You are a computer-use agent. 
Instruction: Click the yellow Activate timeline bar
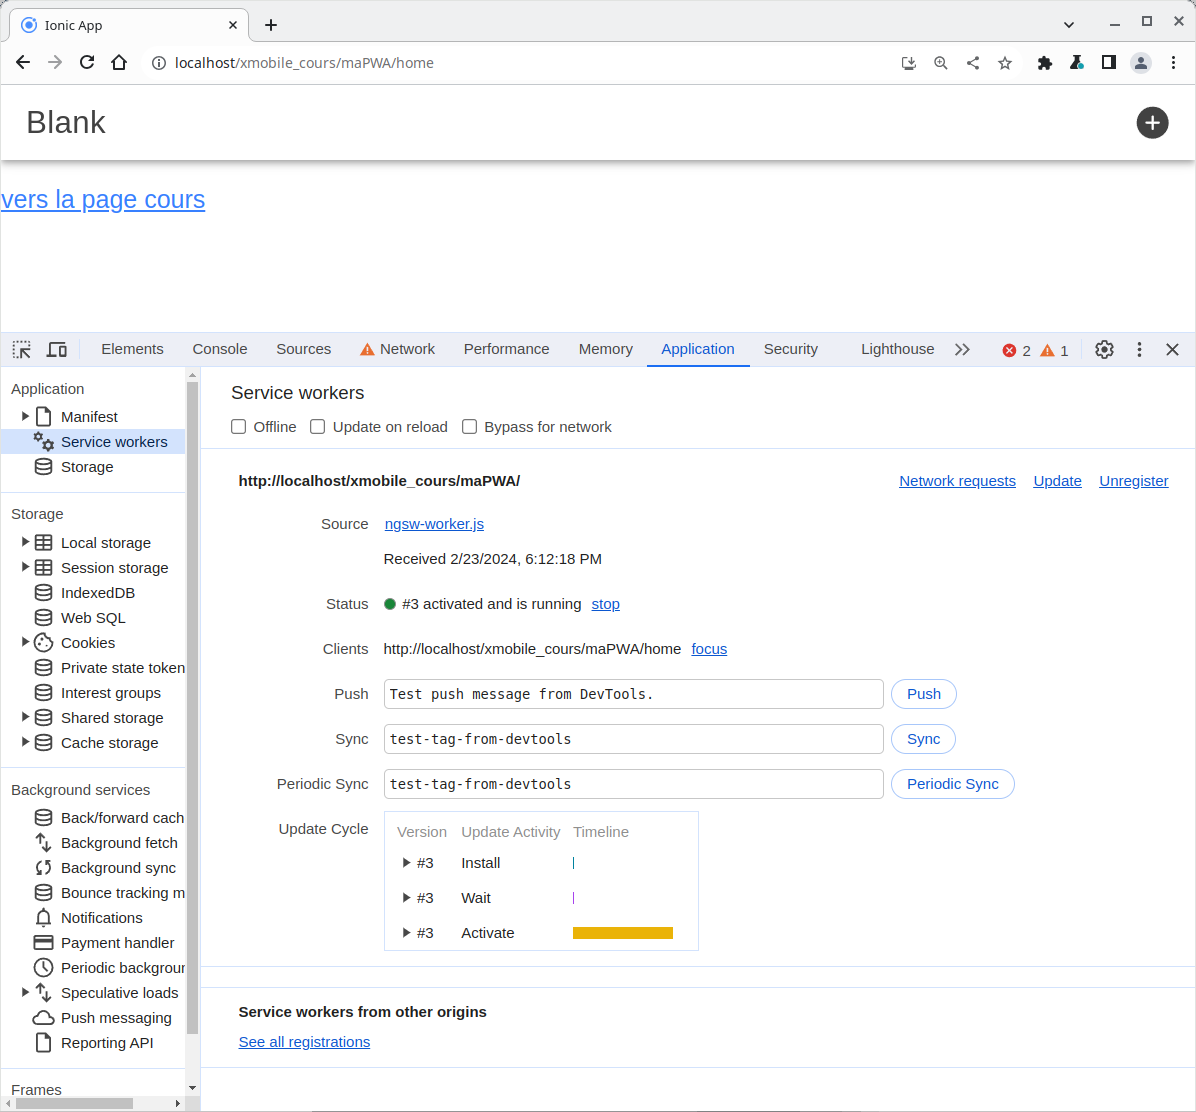pos(622,933)
